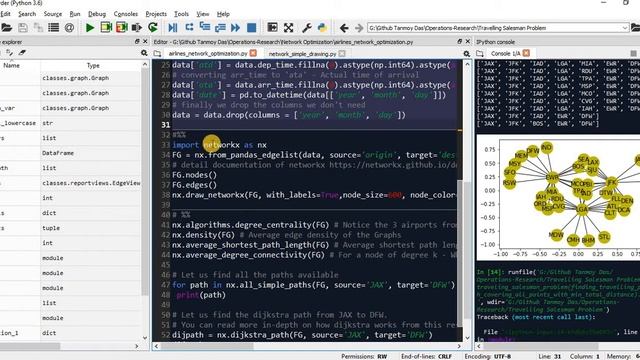Viewport: 640px width, 360px height.
Task: Click the editor horizontal scrollbar
Action: click(307, 346)
